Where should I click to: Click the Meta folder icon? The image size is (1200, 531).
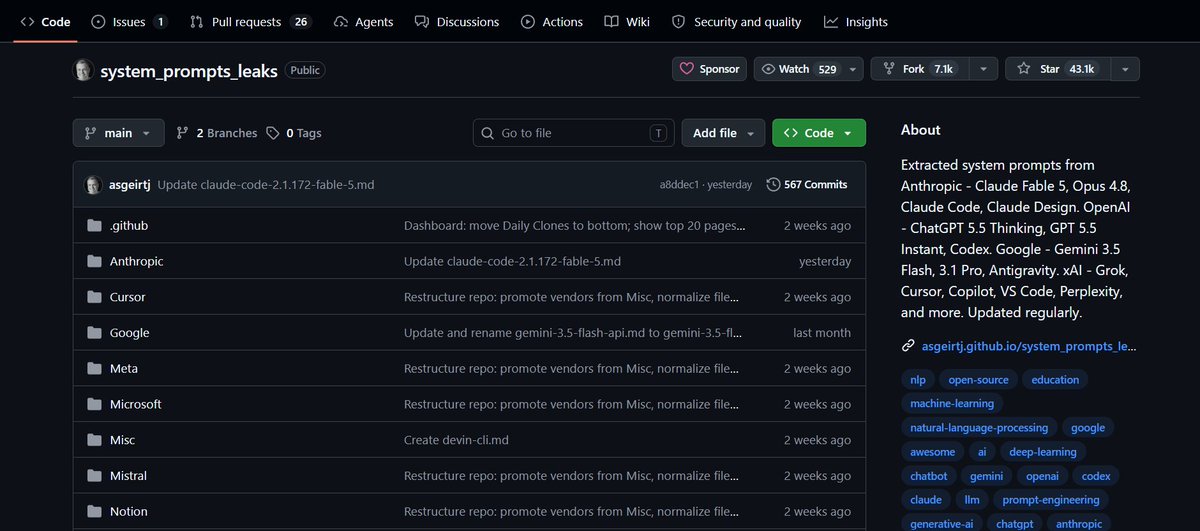click(x=94, y=369)
